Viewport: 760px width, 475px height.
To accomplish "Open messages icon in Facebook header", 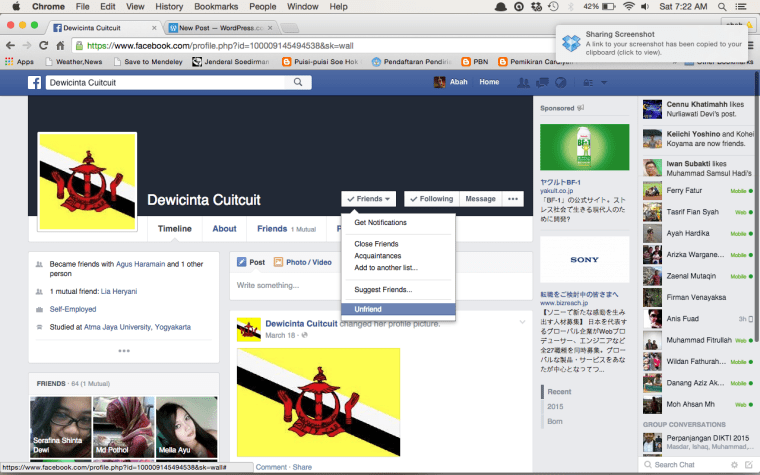I will tap(542, 82).
